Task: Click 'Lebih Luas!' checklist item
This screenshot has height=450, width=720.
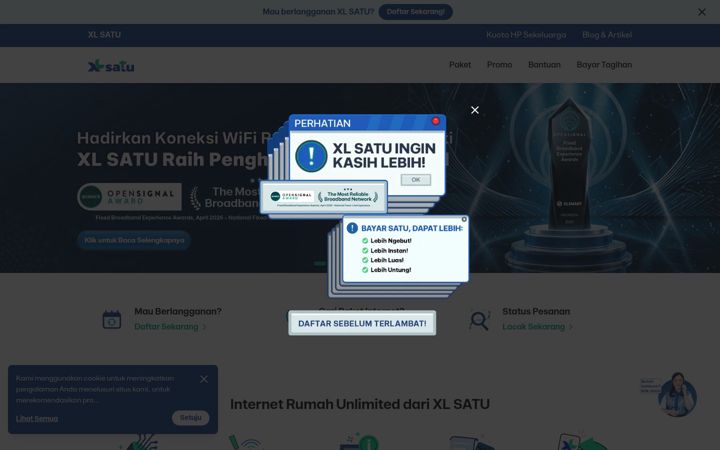Action: [382, 260]
